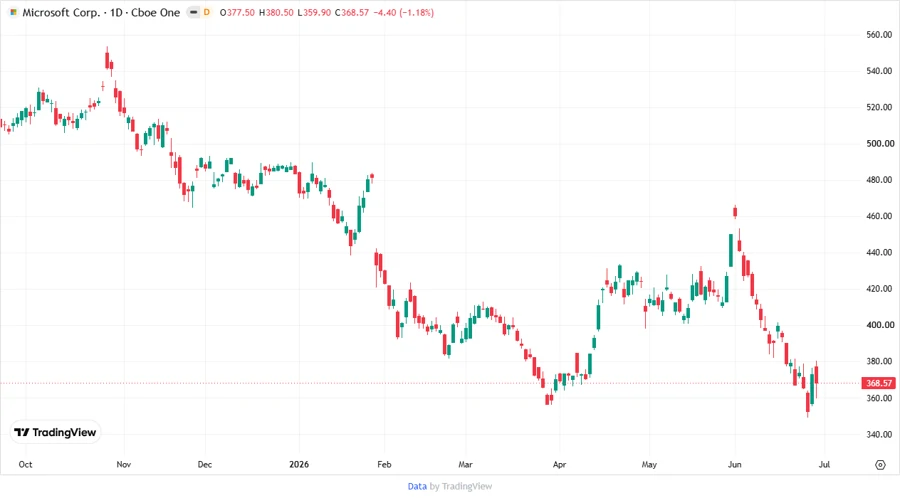
Task: Click the 460.00 price axis label
Action: [x=879, y=216]
